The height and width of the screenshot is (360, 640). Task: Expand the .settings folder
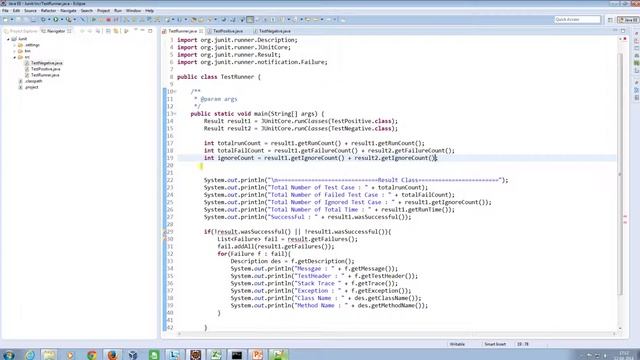click(15, 45)
